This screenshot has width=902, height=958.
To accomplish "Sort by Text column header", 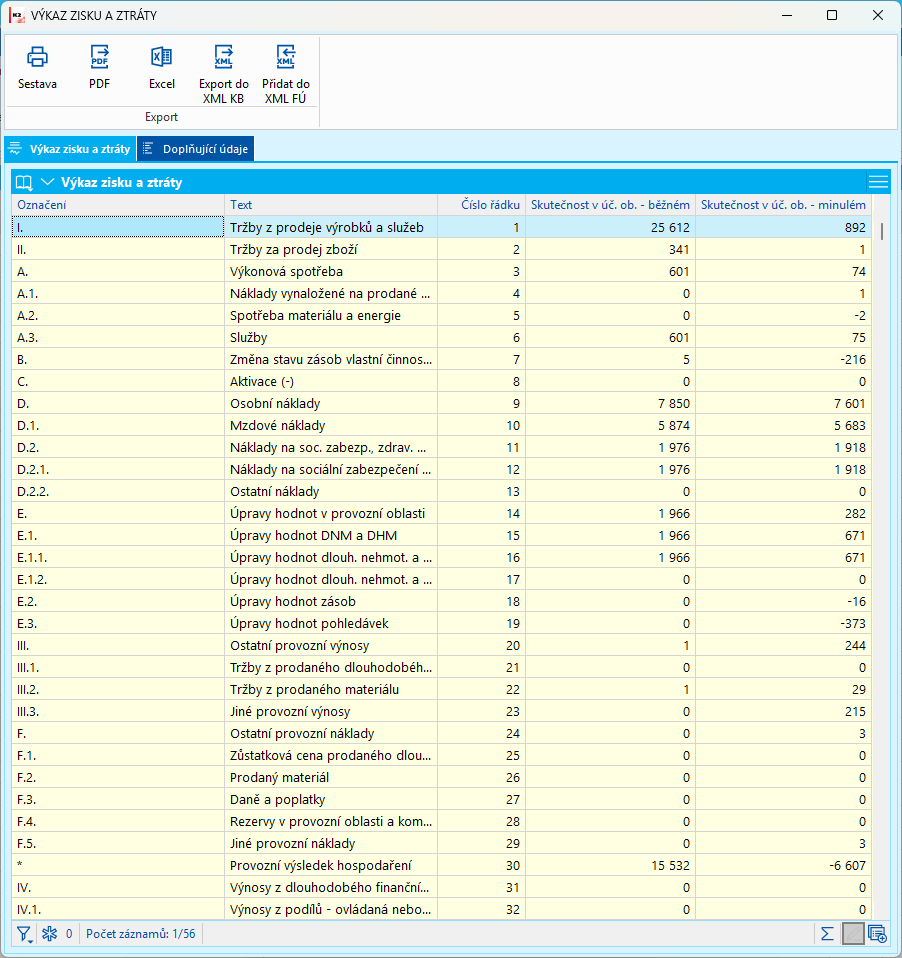I will 331,205.
